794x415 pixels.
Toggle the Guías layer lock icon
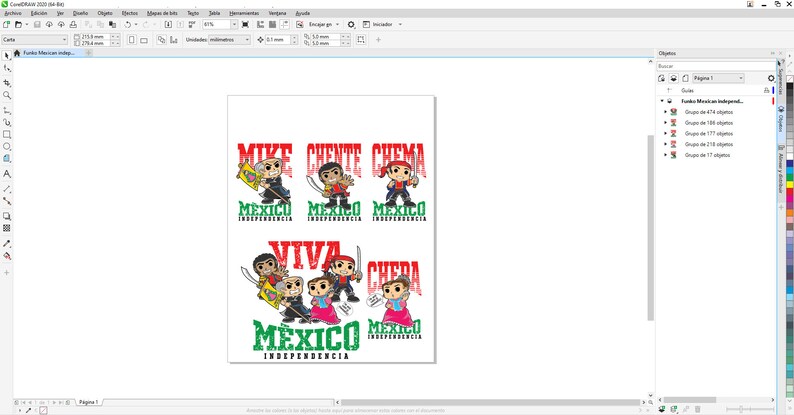pos(766,91)
